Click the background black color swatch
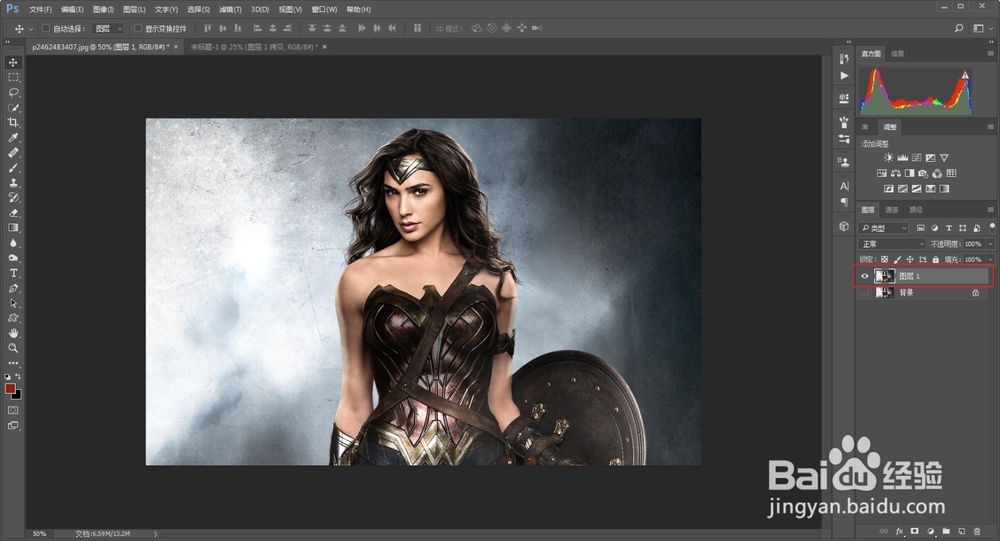This screenshot has width=1000, height=541. click(x=18, y=396)
